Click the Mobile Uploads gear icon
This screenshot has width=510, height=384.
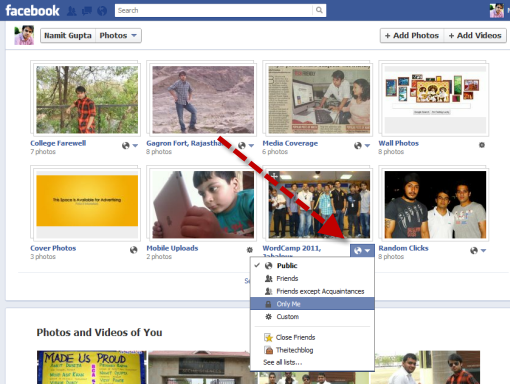click(249, 250)
